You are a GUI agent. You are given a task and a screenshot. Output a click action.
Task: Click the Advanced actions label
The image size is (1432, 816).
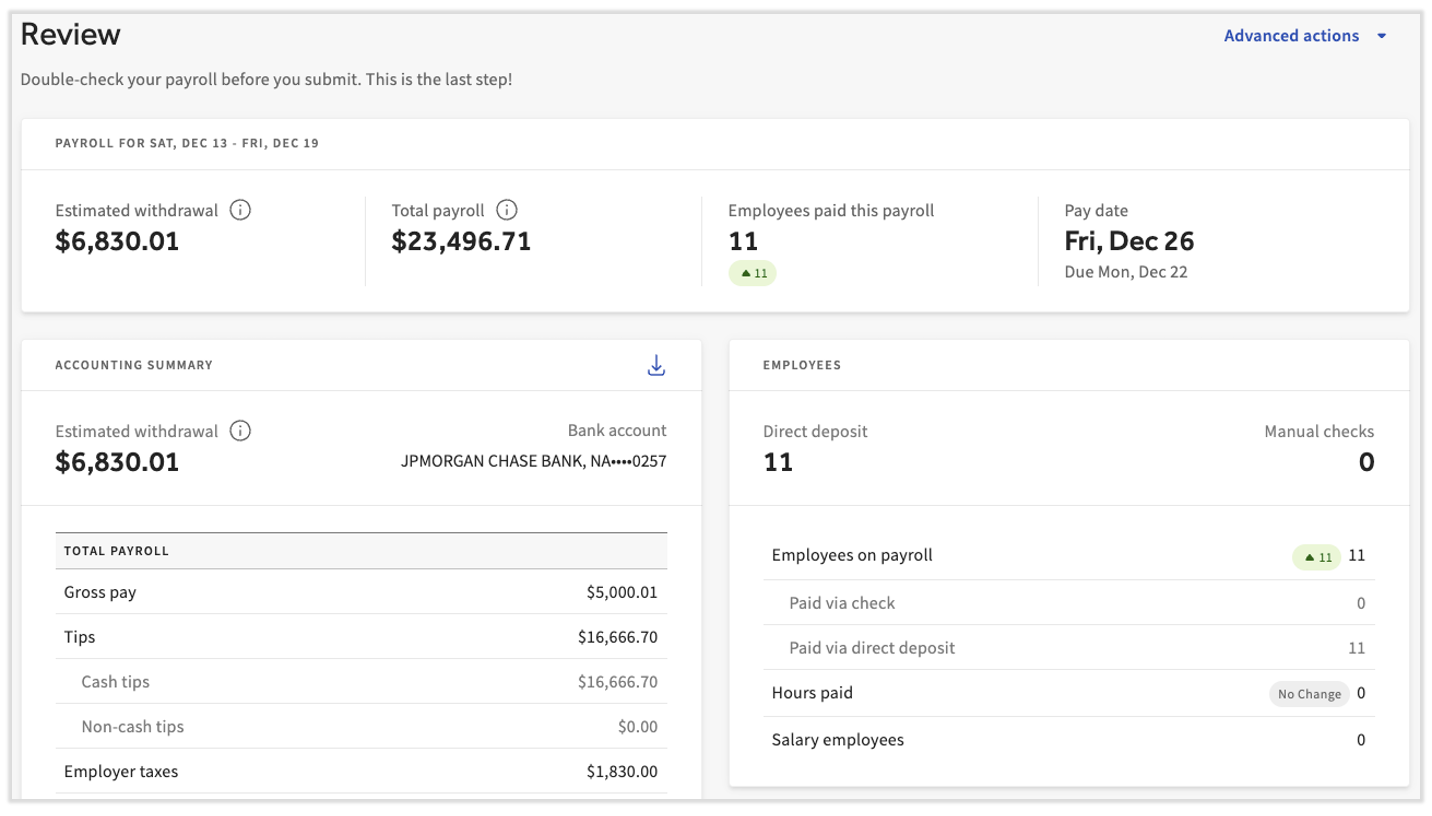[x=1292, y=35]
